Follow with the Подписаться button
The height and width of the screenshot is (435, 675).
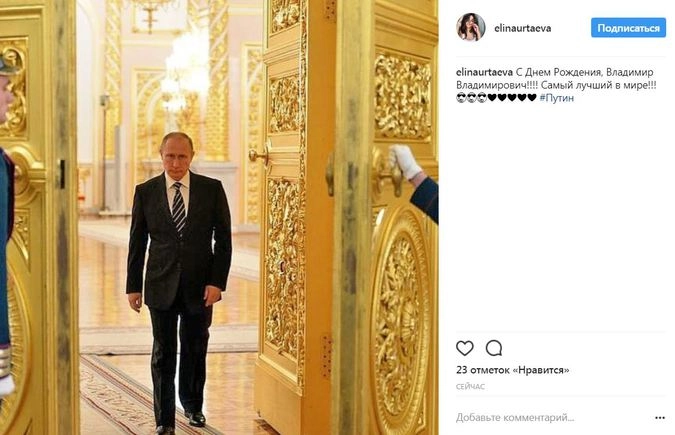628,28
